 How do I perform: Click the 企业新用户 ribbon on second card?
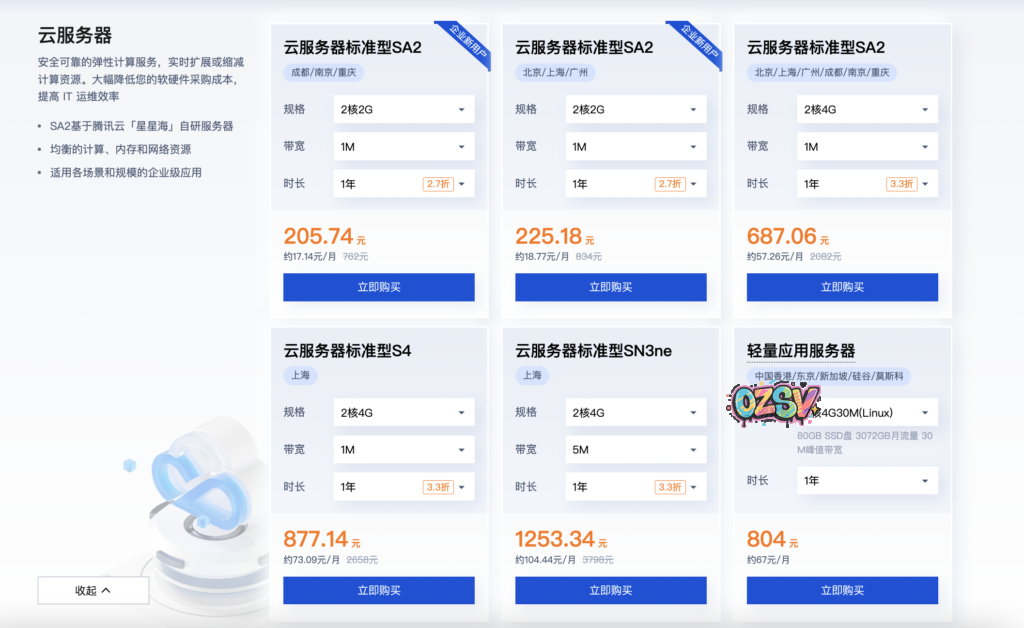click(699, 44)
